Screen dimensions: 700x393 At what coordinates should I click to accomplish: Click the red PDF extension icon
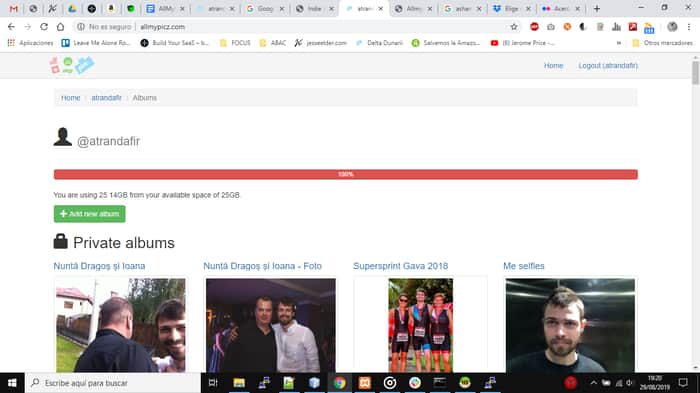pos(633,27)
